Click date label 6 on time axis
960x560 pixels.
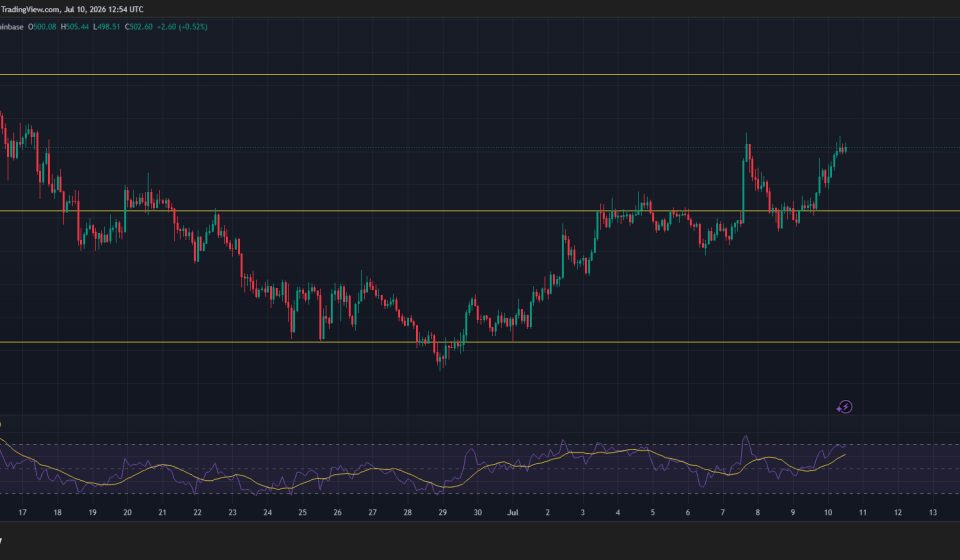[x=688, y=513]
